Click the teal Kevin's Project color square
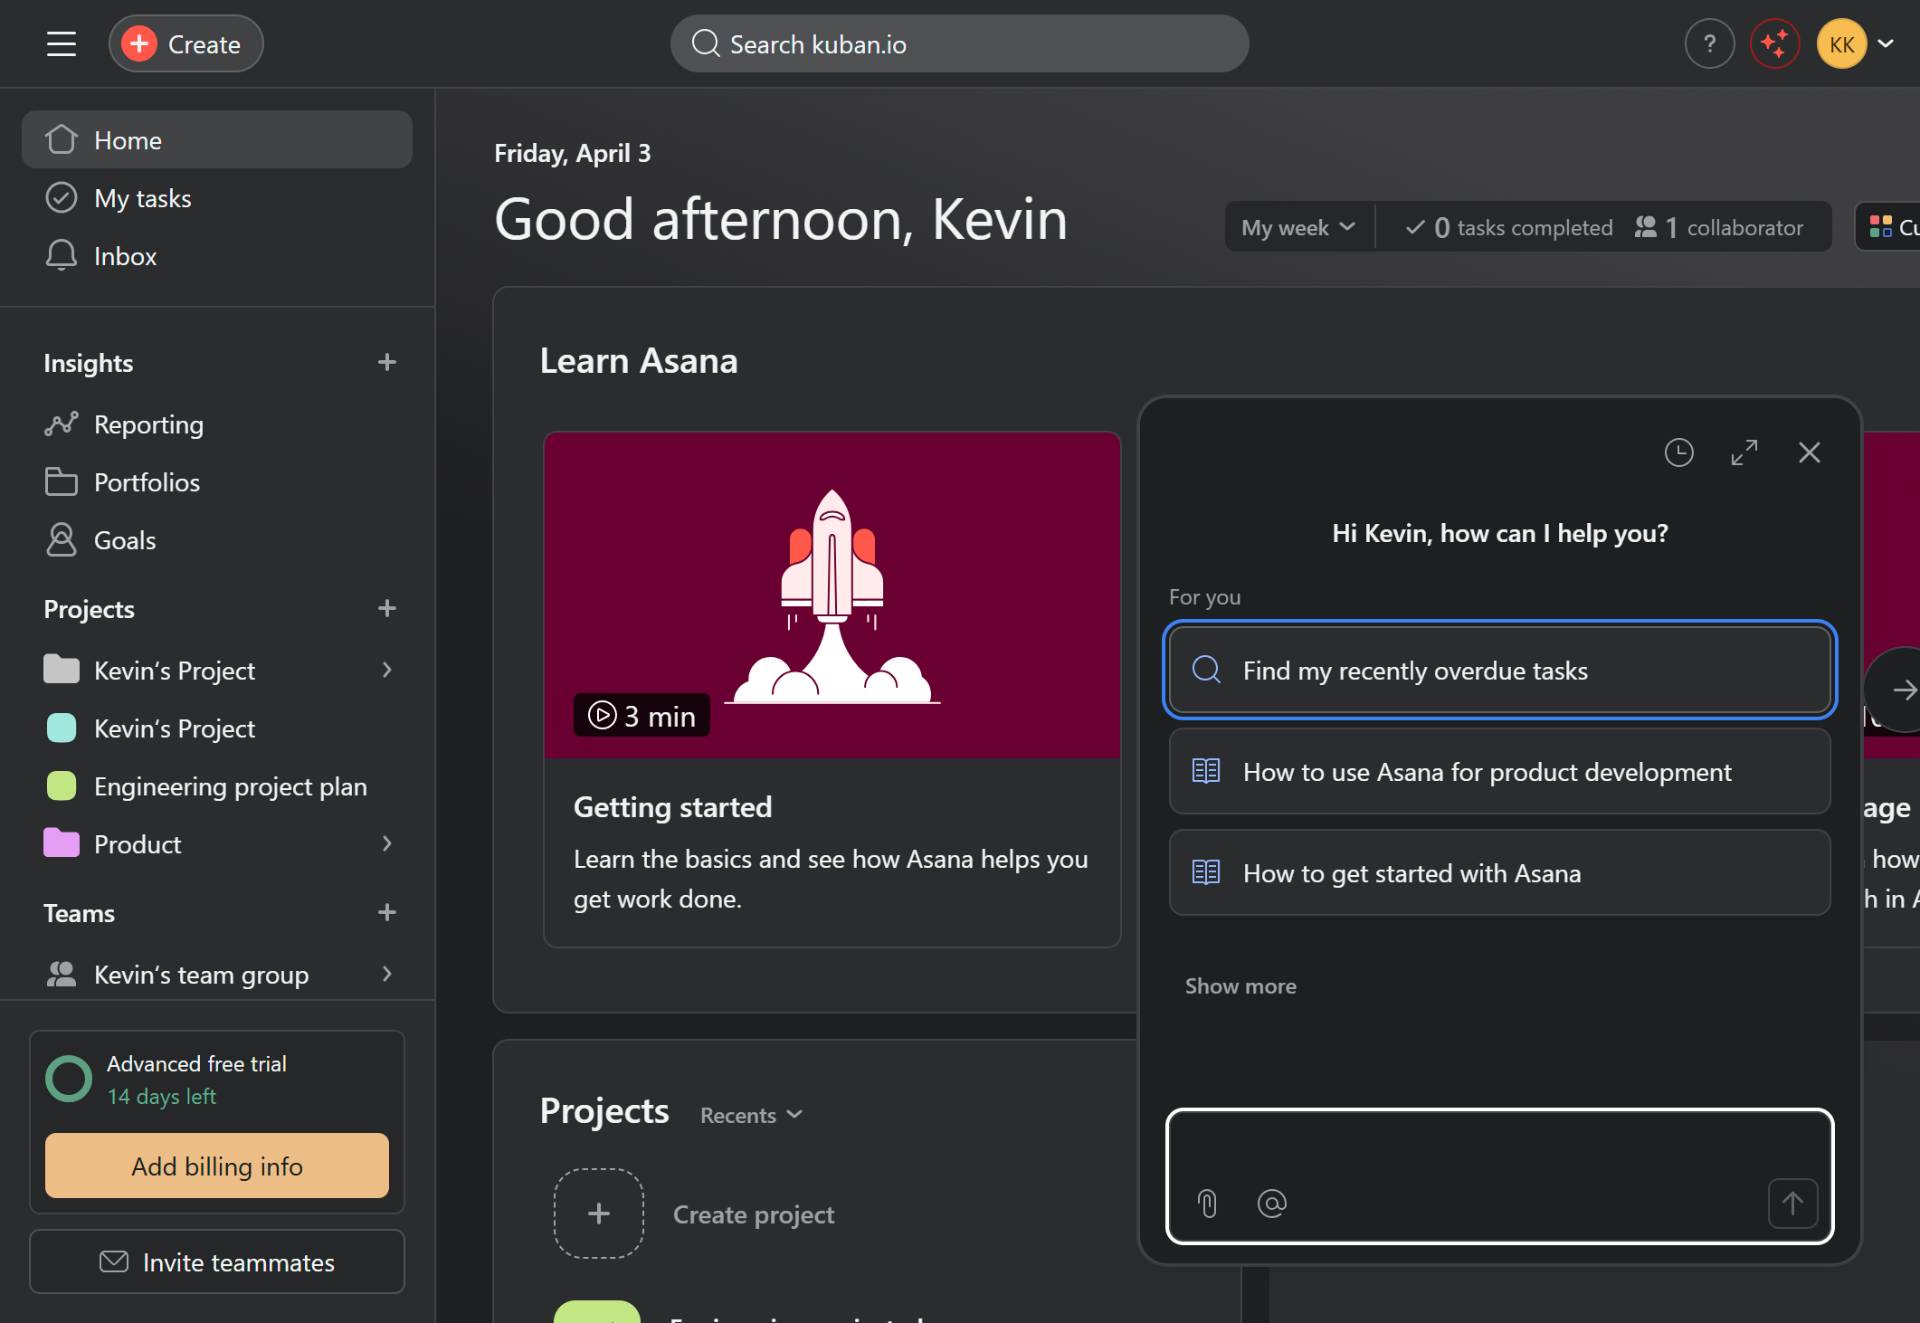 coord(61,728)
